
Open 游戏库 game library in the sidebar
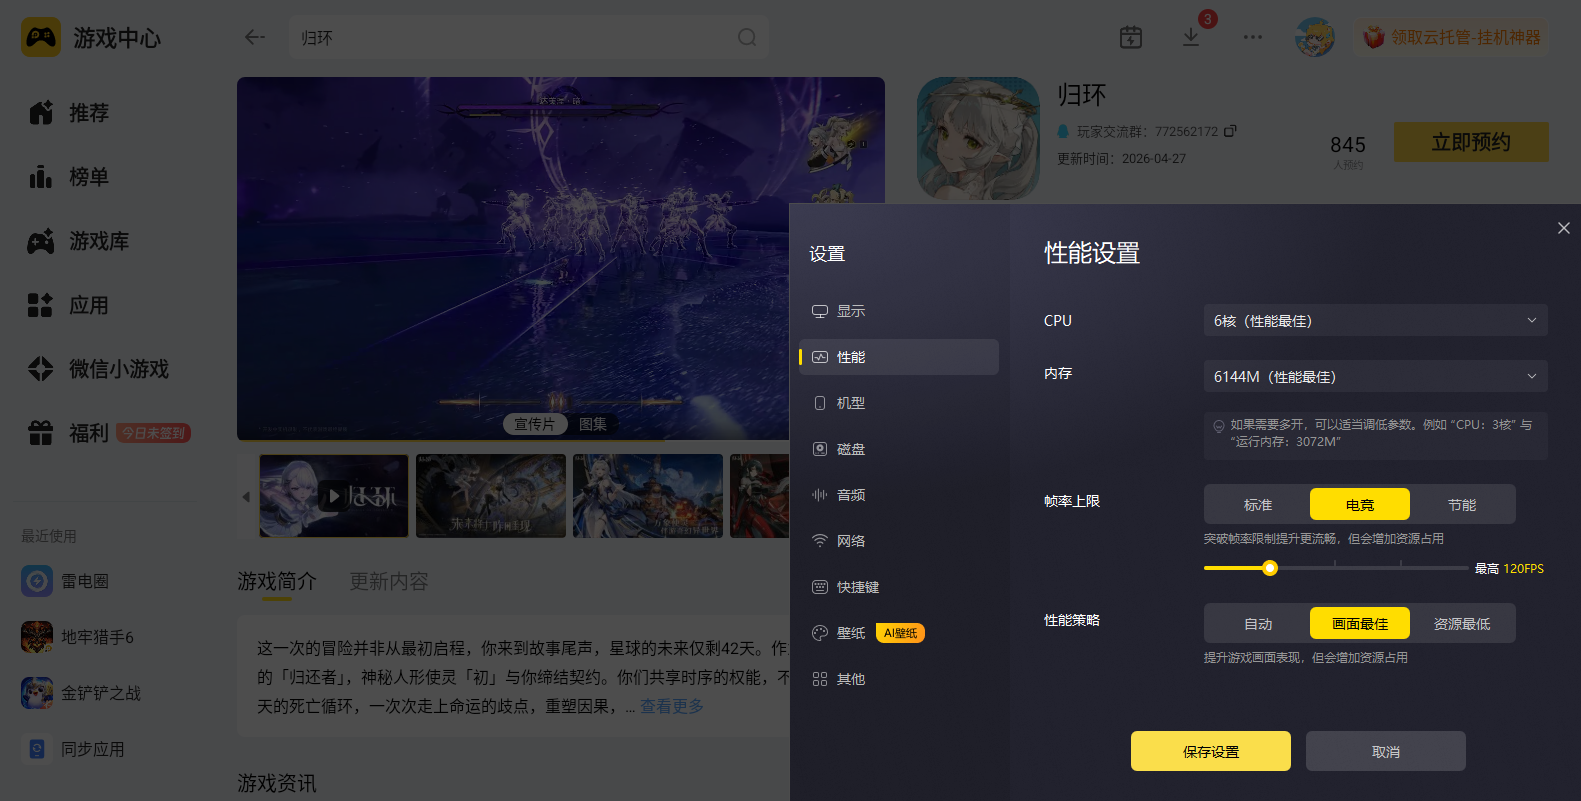pos(78,241)
